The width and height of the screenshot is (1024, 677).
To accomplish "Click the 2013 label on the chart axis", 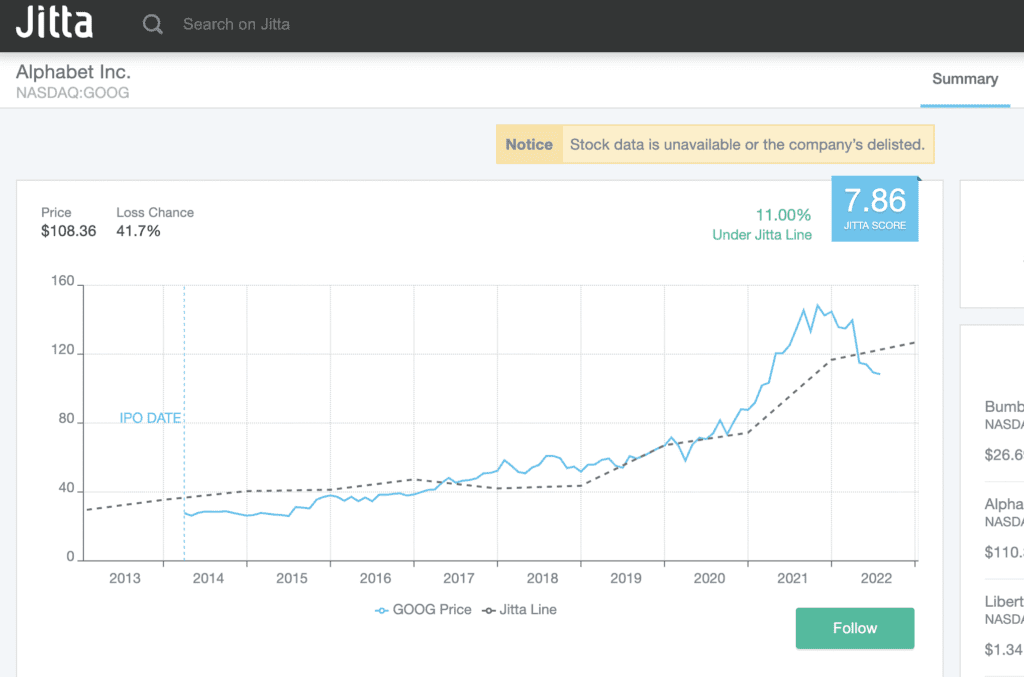I will 125,578.
